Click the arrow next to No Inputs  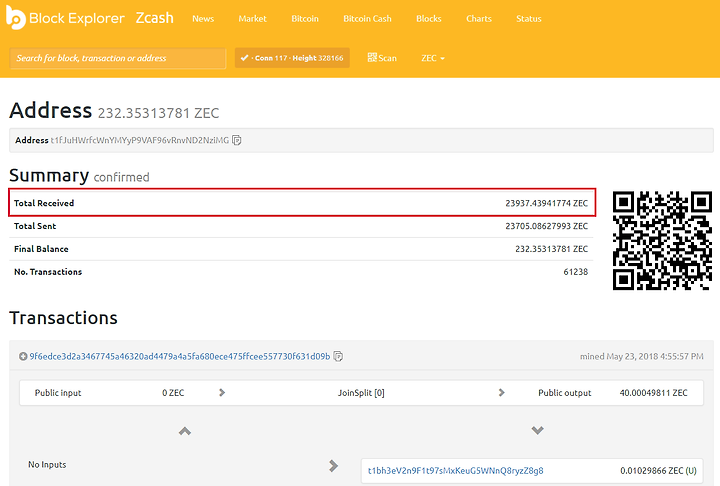tap(334, 466)
